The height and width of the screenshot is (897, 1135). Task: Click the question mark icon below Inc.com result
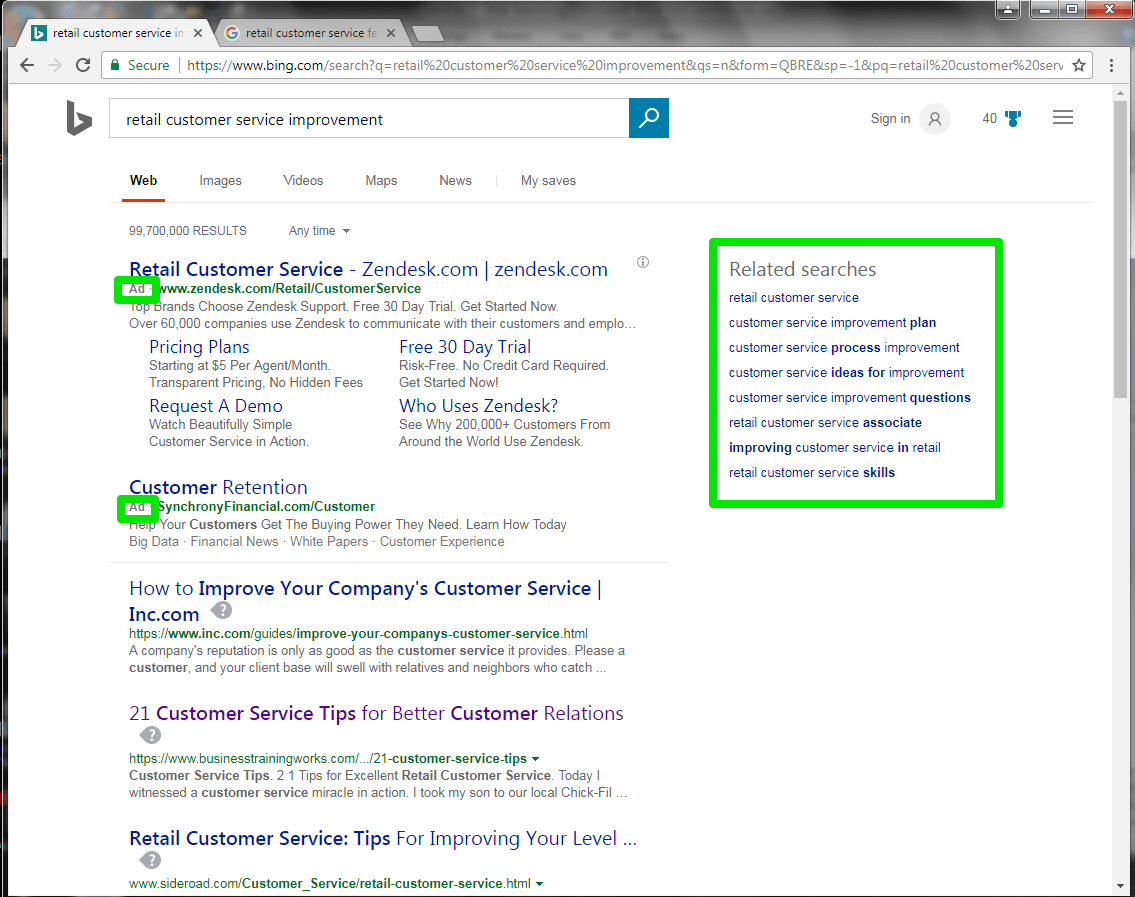coord(221,610)
